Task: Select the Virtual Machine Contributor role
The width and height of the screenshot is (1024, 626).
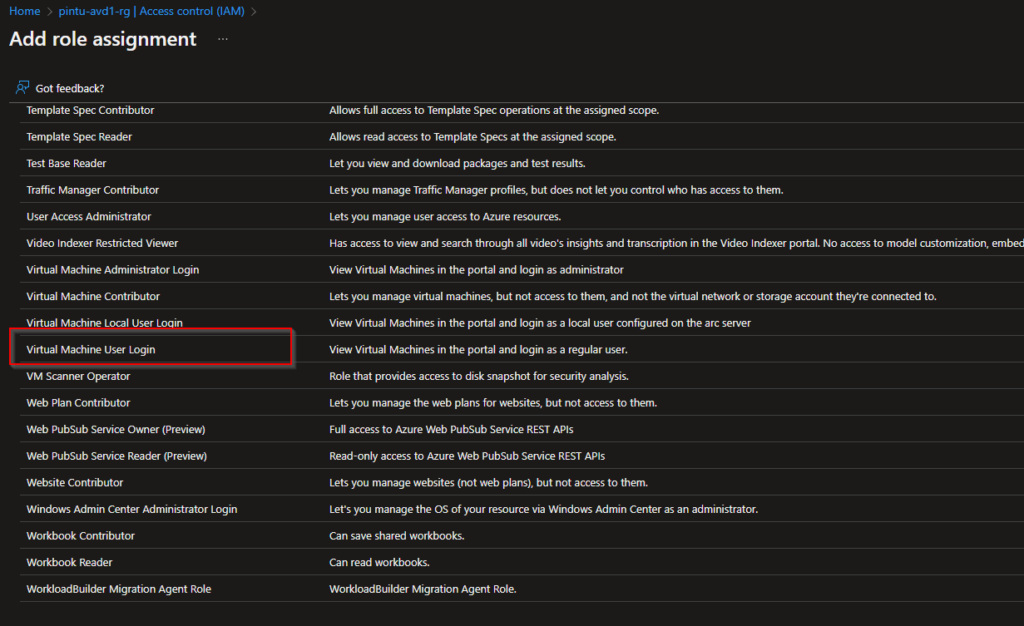Action: (x=93, y=296)
